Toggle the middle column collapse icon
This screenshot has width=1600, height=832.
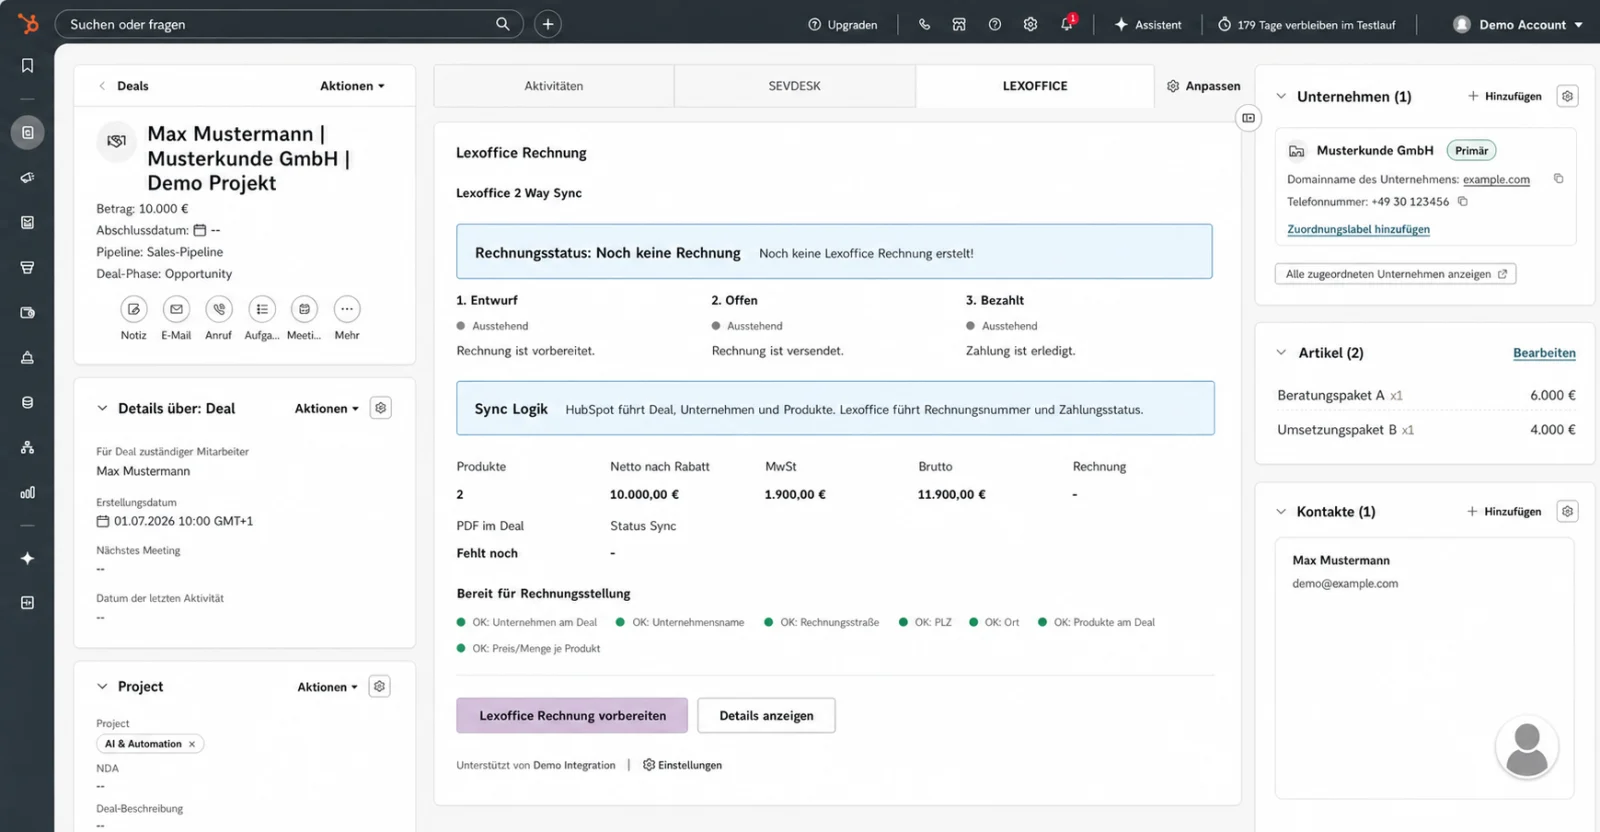[x=1248, y=118]
